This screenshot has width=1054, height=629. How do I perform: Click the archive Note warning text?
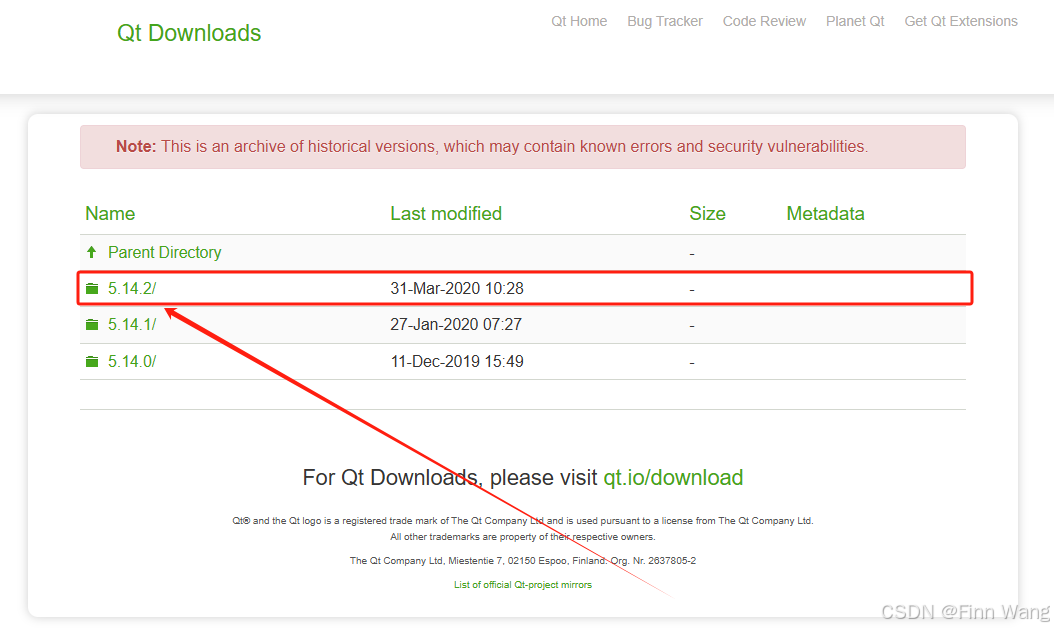point(492,146)
